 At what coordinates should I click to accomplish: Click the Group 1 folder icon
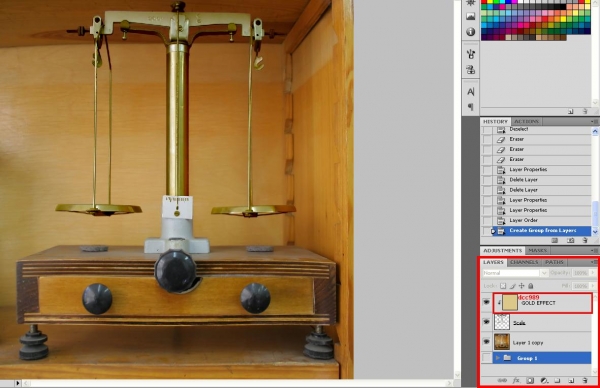pos(507,358)
